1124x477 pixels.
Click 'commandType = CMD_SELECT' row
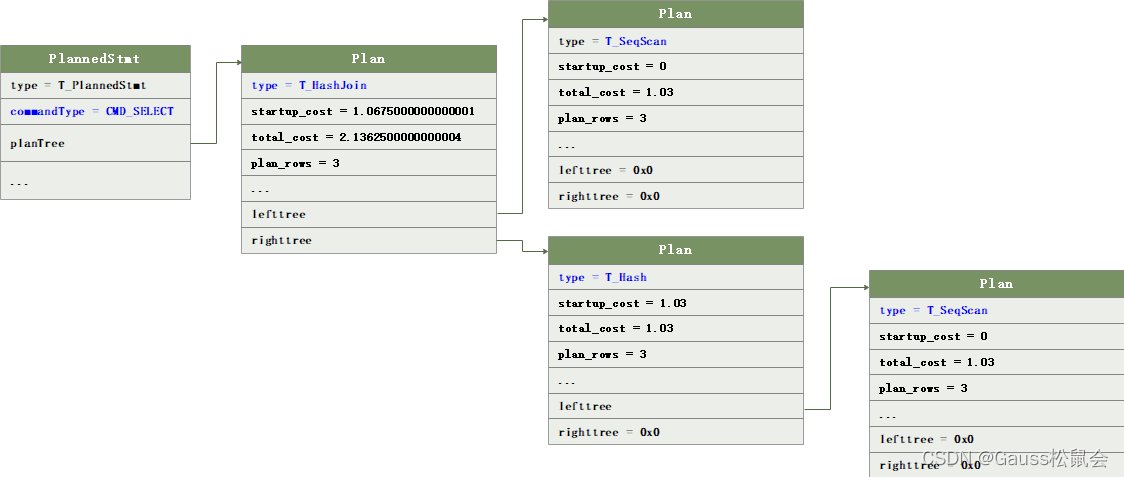pyautogui.click(x=95, y=111)
